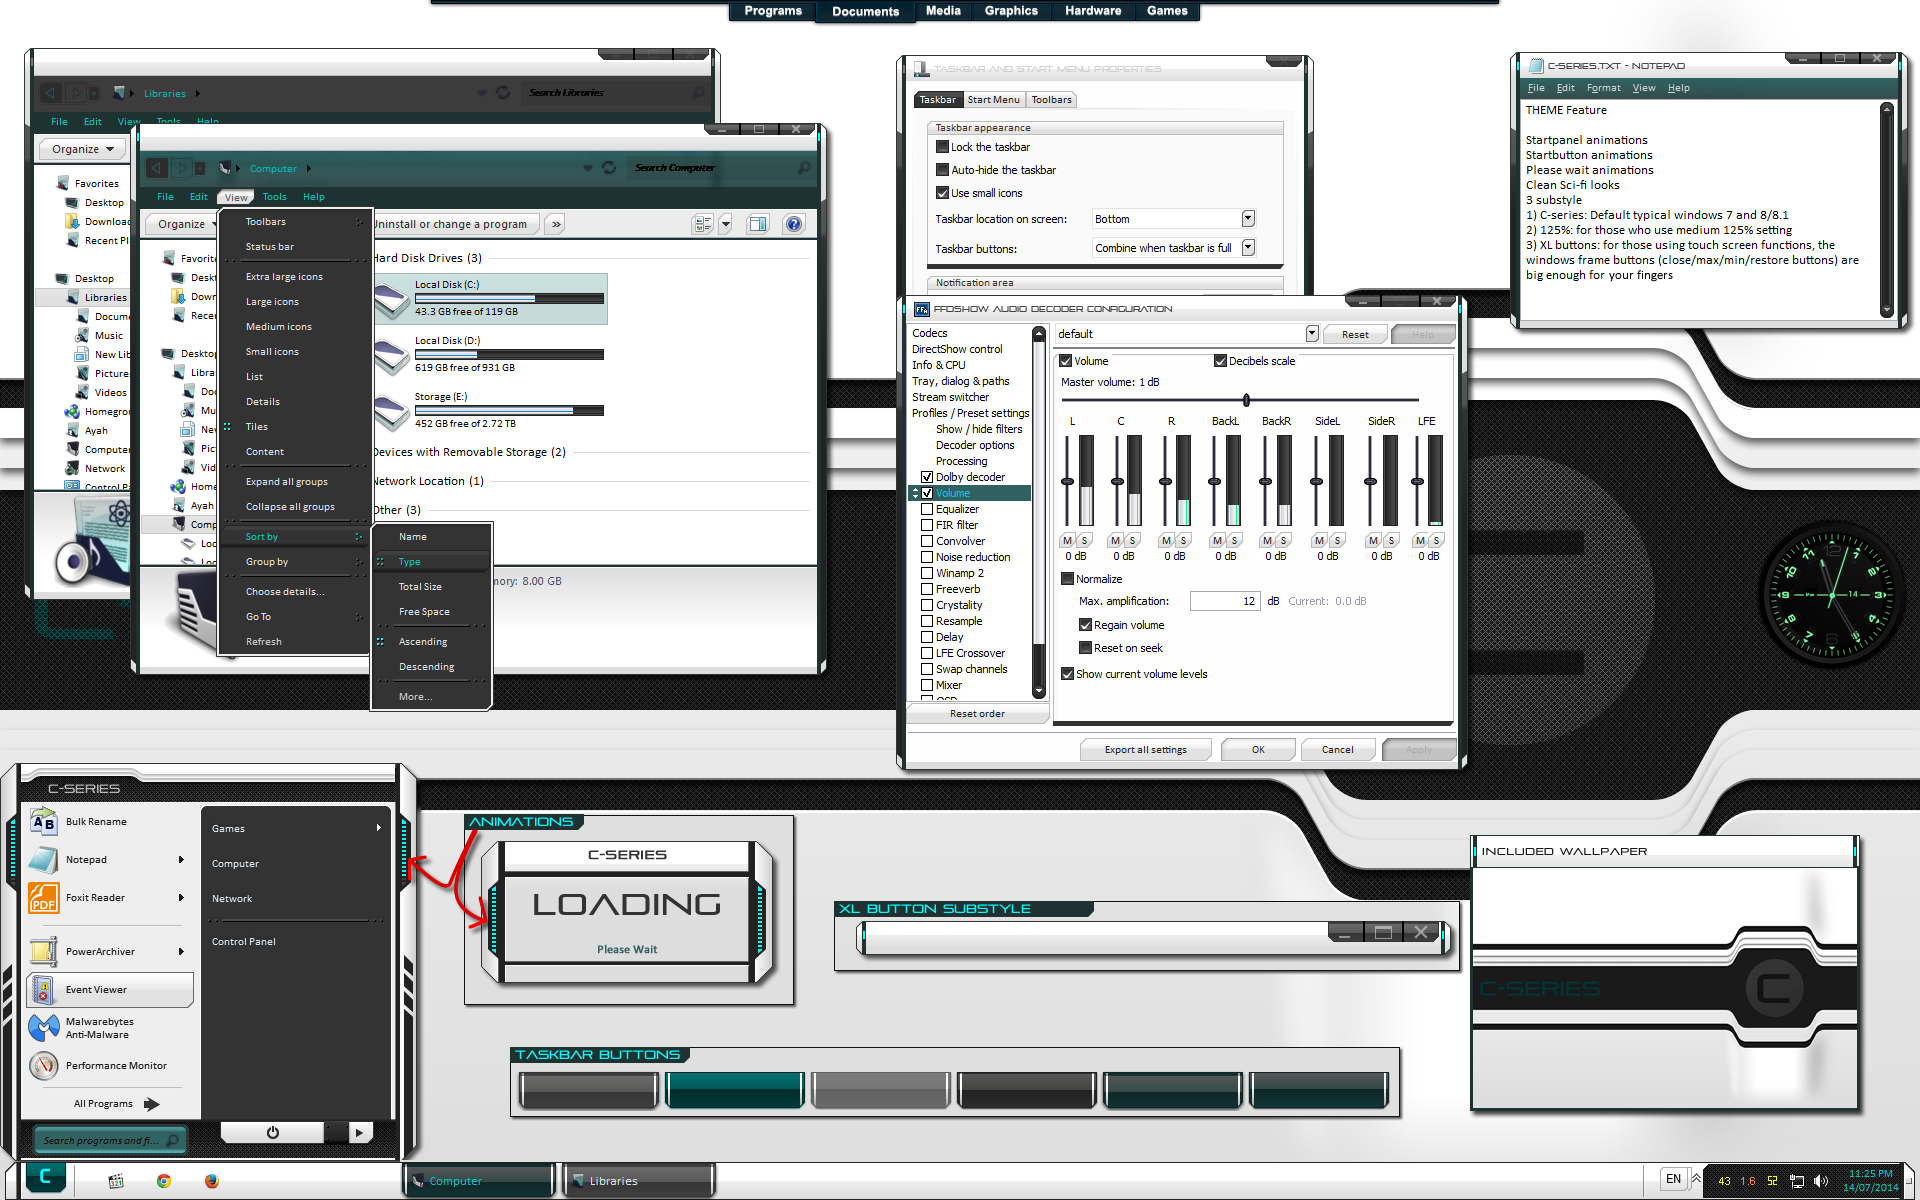Toggle Lock the taskbar checkbox
The height and width of the screenshot is (1200, 1920).
942,147
